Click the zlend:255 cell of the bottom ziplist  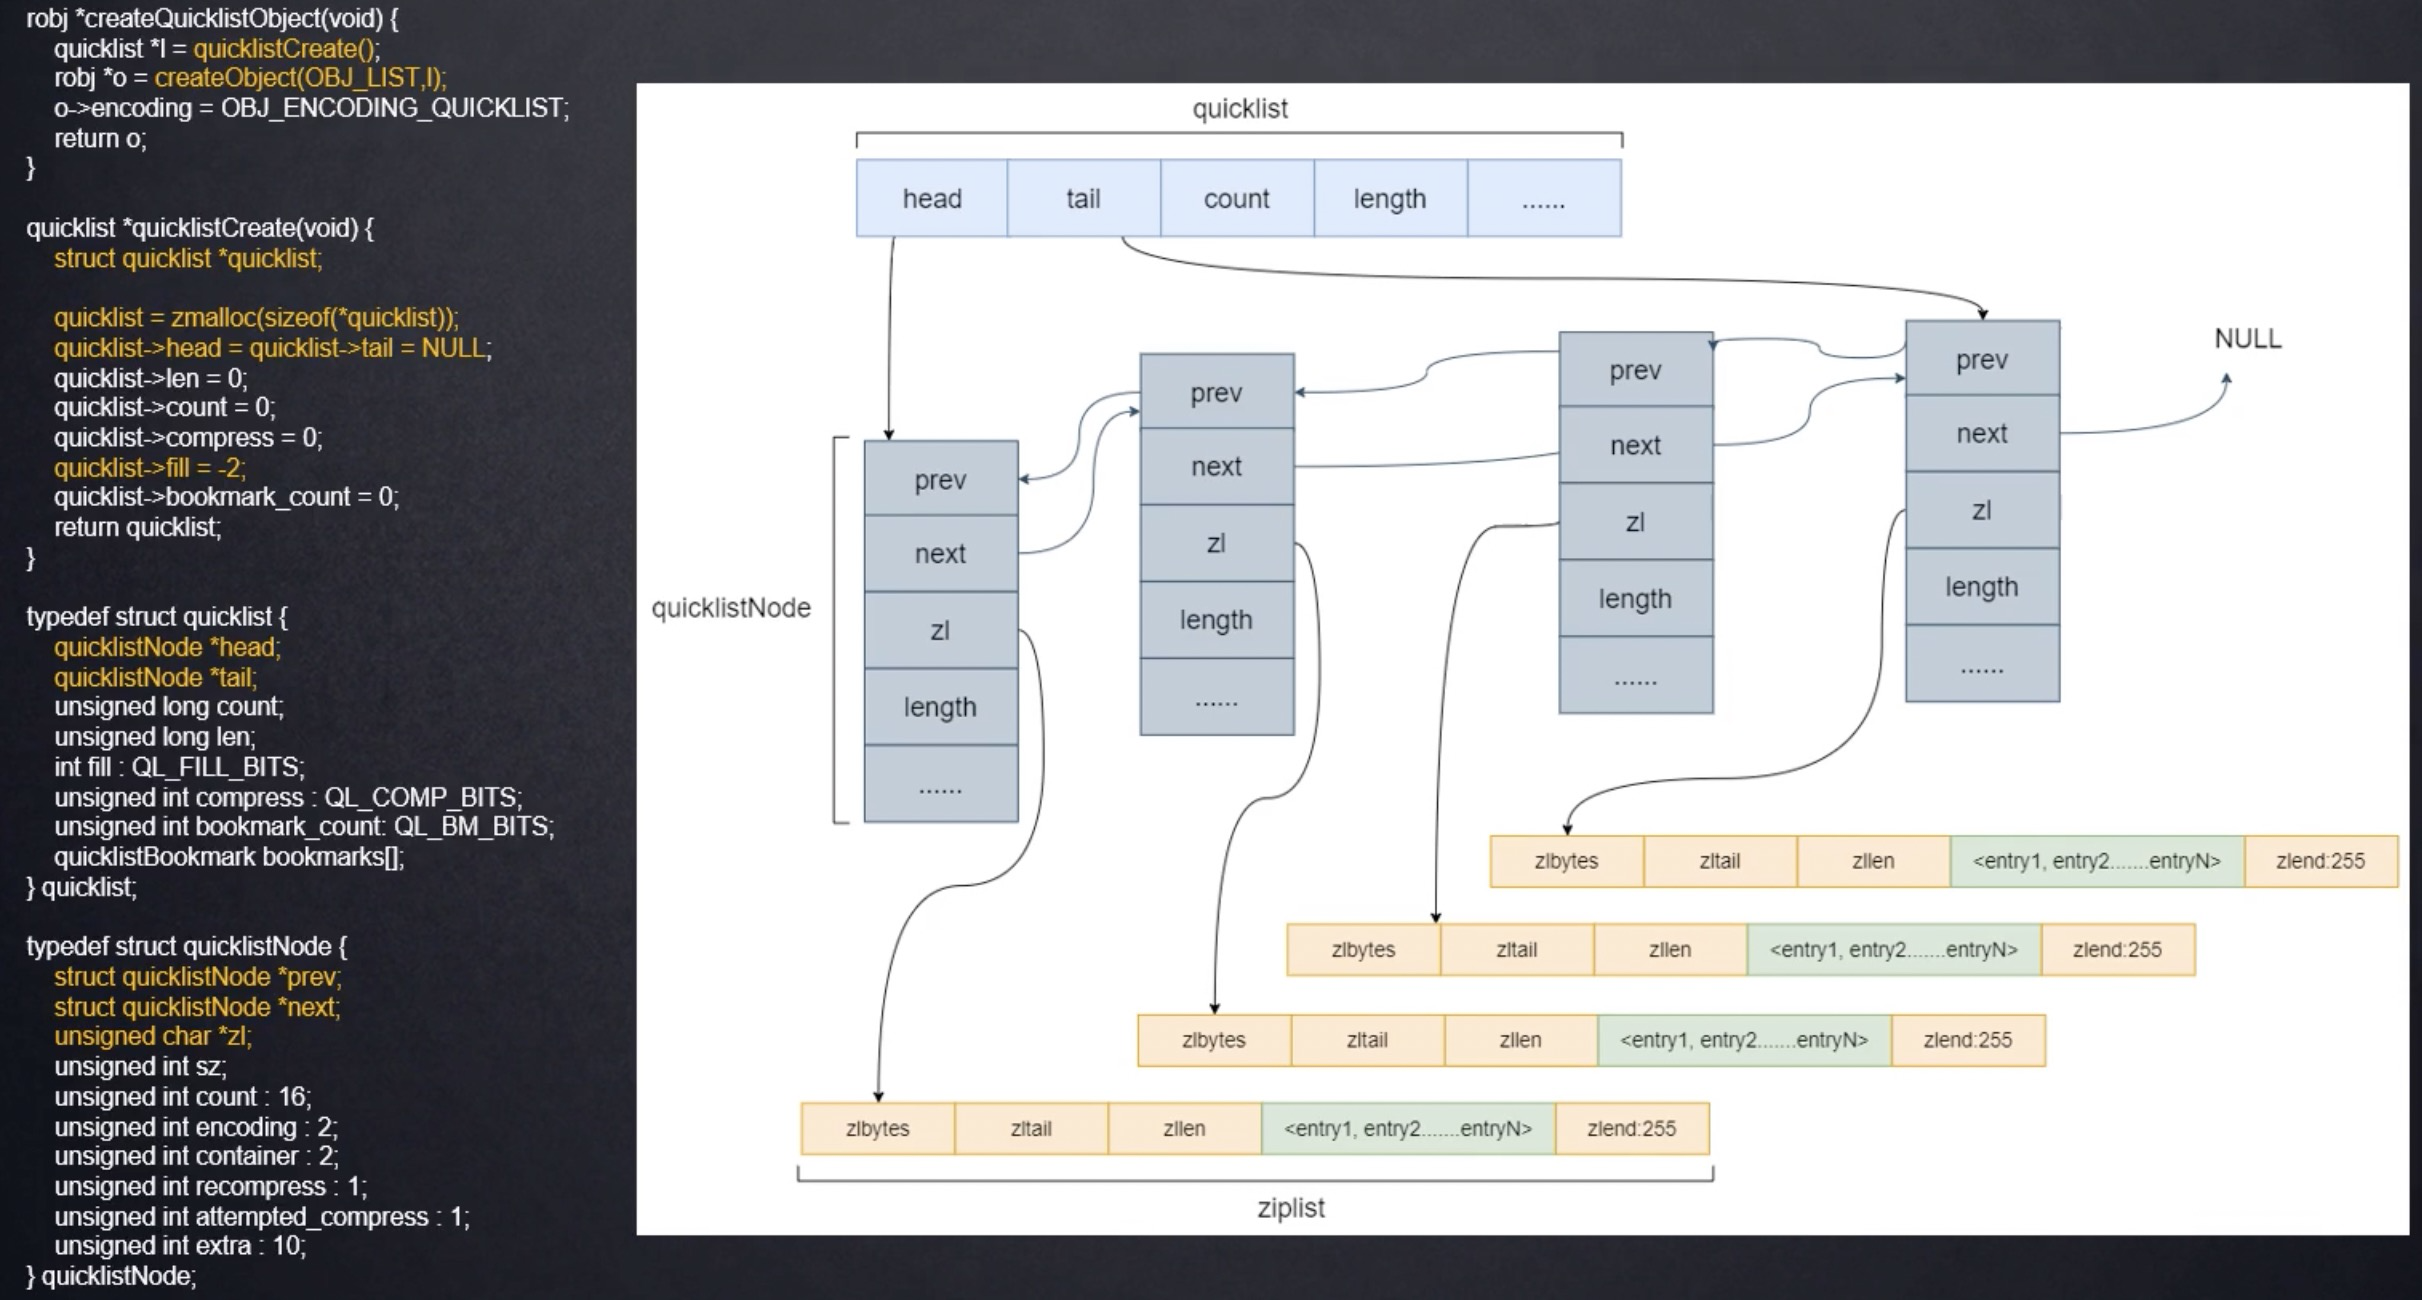pyautogui.click(x=1631, y=1128)
